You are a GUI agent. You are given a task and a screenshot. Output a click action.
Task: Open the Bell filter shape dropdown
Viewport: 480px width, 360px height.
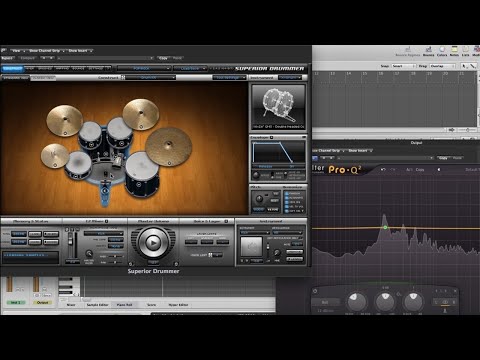(325, 302)
